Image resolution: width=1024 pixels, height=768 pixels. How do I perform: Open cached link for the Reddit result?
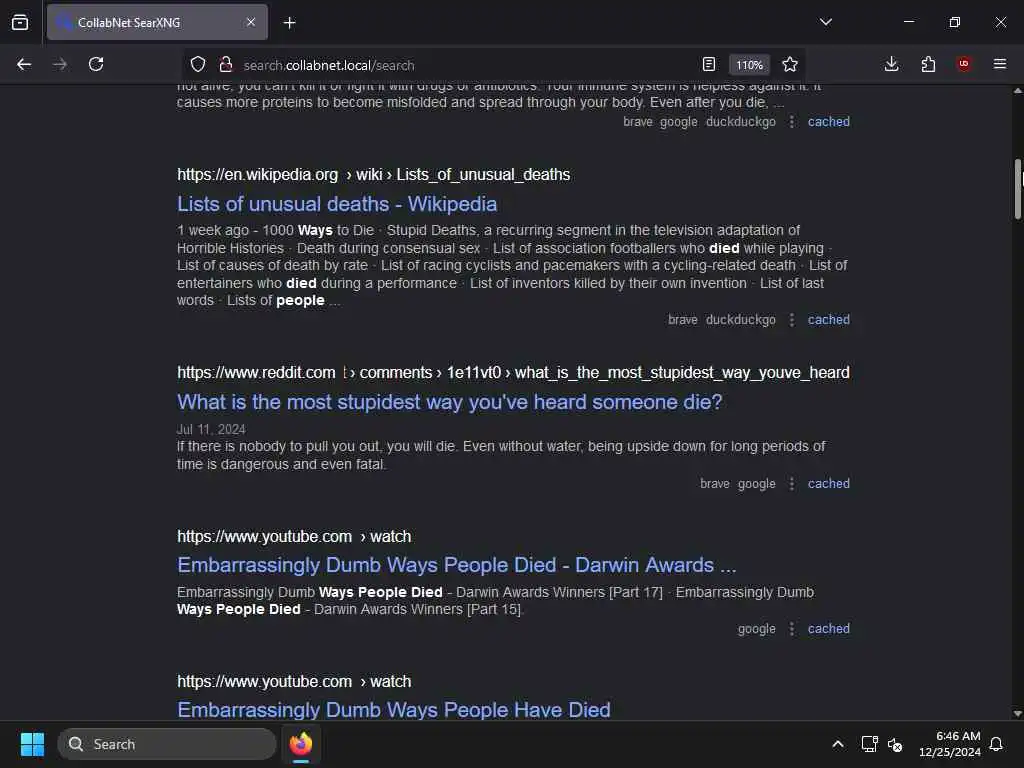tap(829, 483)
